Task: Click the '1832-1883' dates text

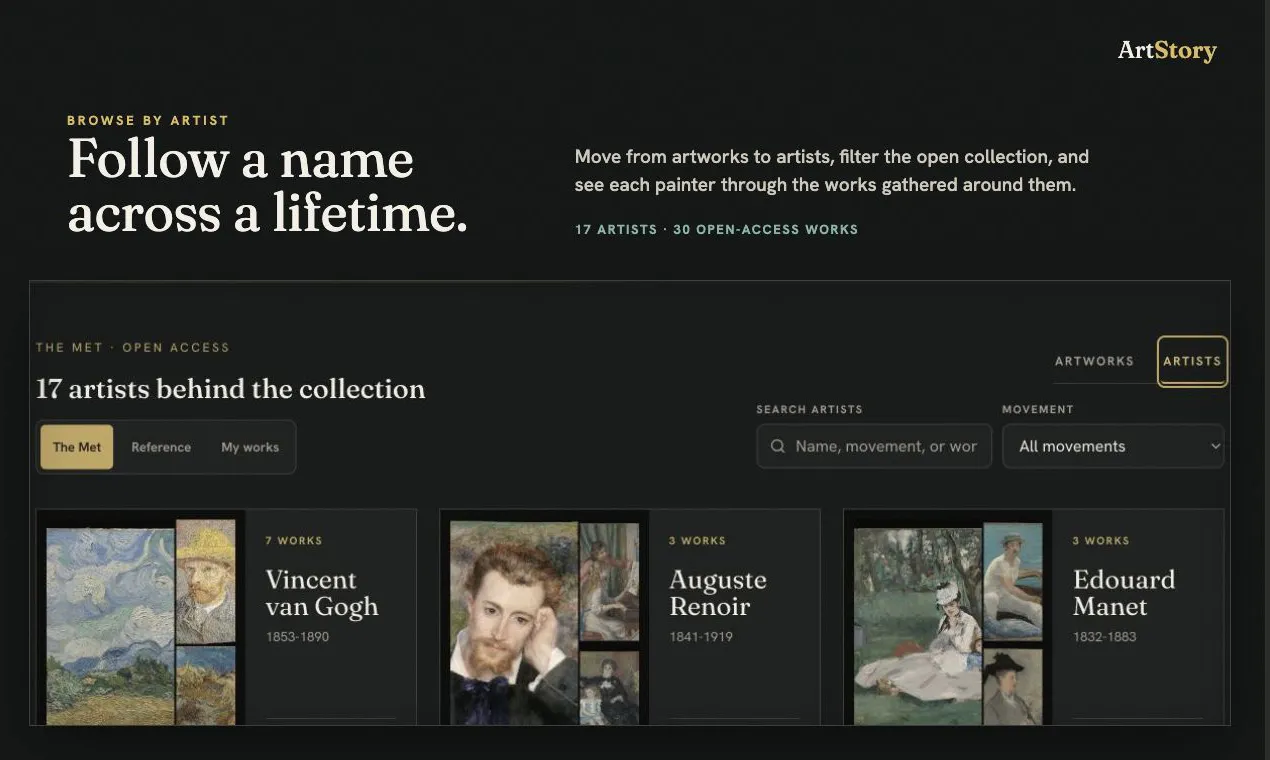Action: pyautogui.click(x=1105, y=637)
